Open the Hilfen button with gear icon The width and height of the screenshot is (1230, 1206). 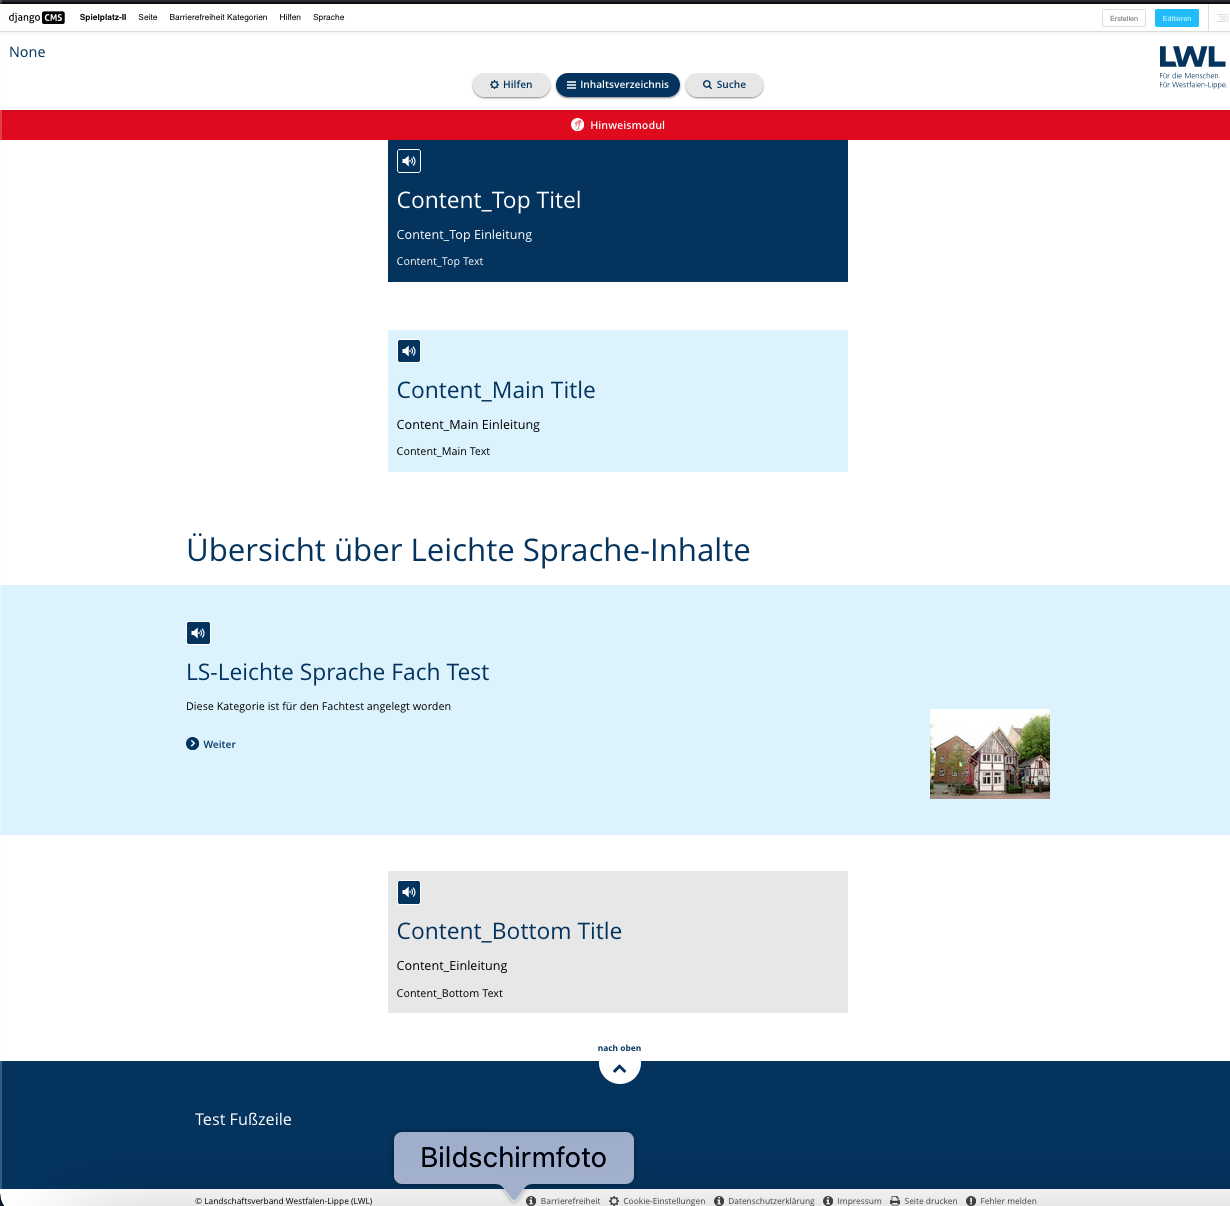point(511,85)
